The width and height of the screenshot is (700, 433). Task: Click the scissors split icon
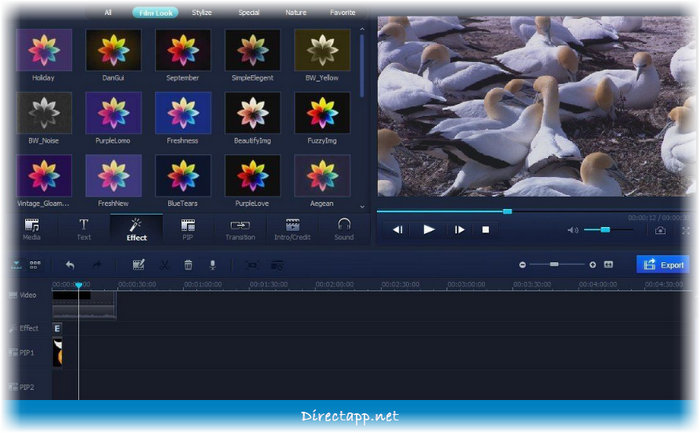(164, 265)
